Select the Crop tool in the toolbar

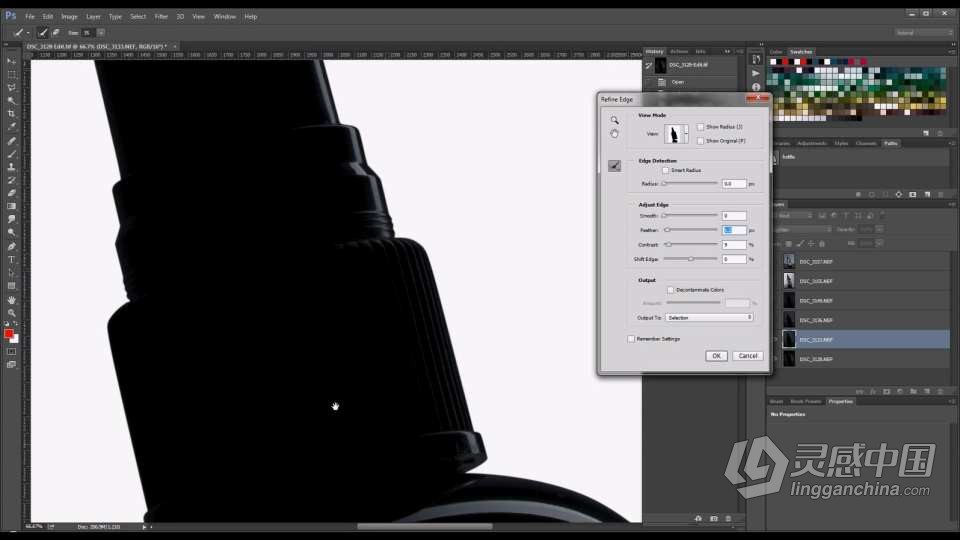coord(12,113)
